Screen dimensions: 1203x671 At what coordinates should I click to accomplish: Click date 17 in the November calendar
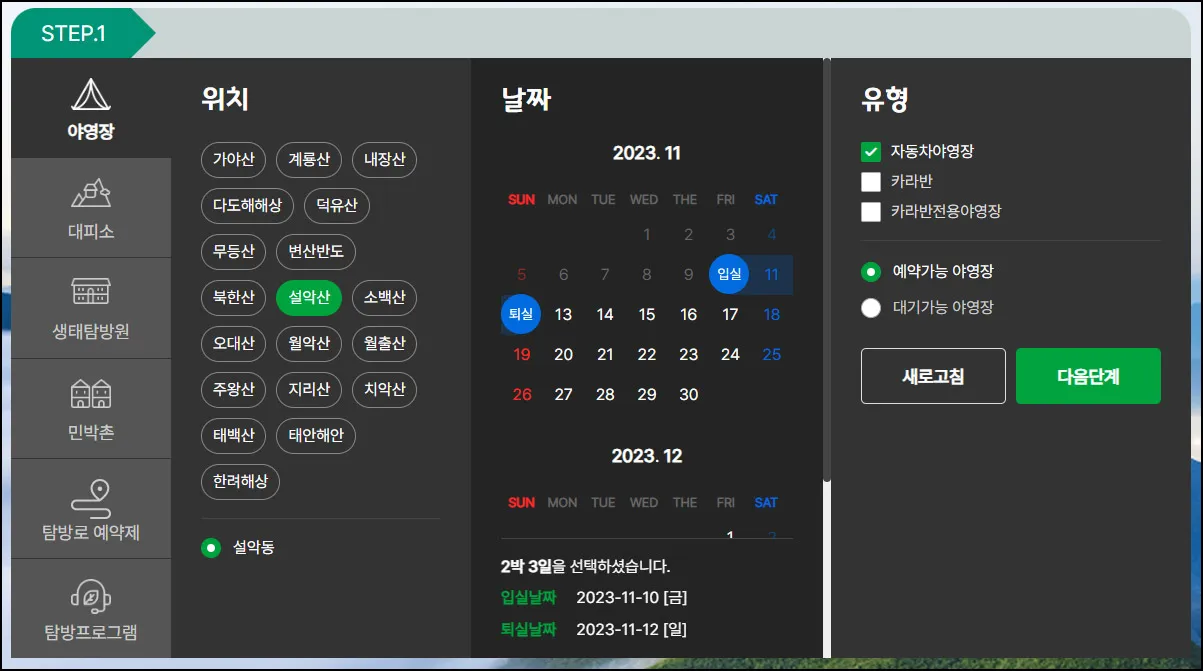click(730, 313)
